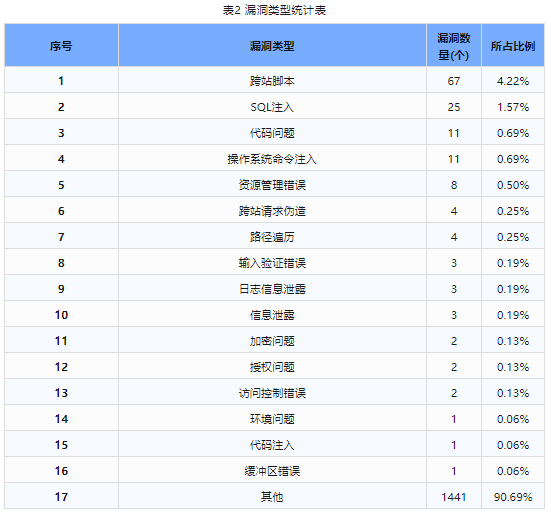Click the count value 25
Screen dimensions: 551x514
click(x=454, y=107)
